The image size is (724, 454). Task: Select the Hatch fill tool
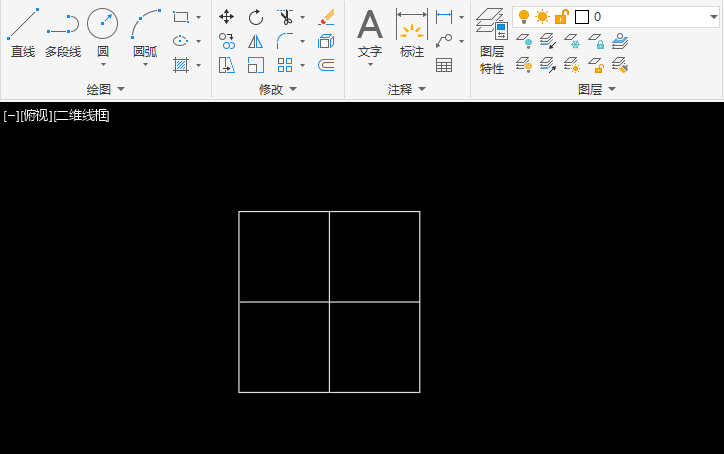181,65
